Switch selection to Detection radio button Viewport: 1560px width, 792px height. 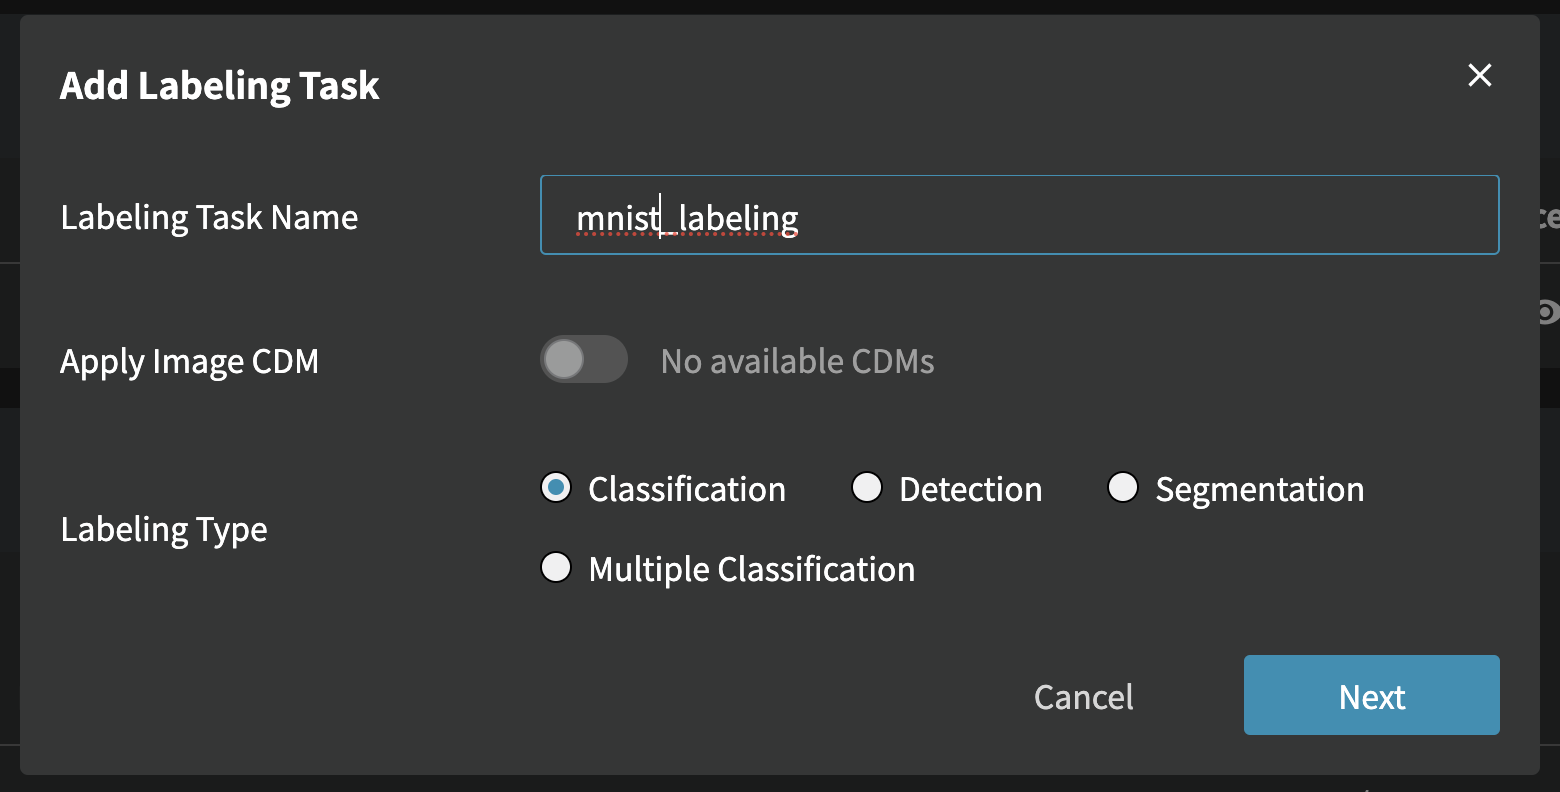867,488
